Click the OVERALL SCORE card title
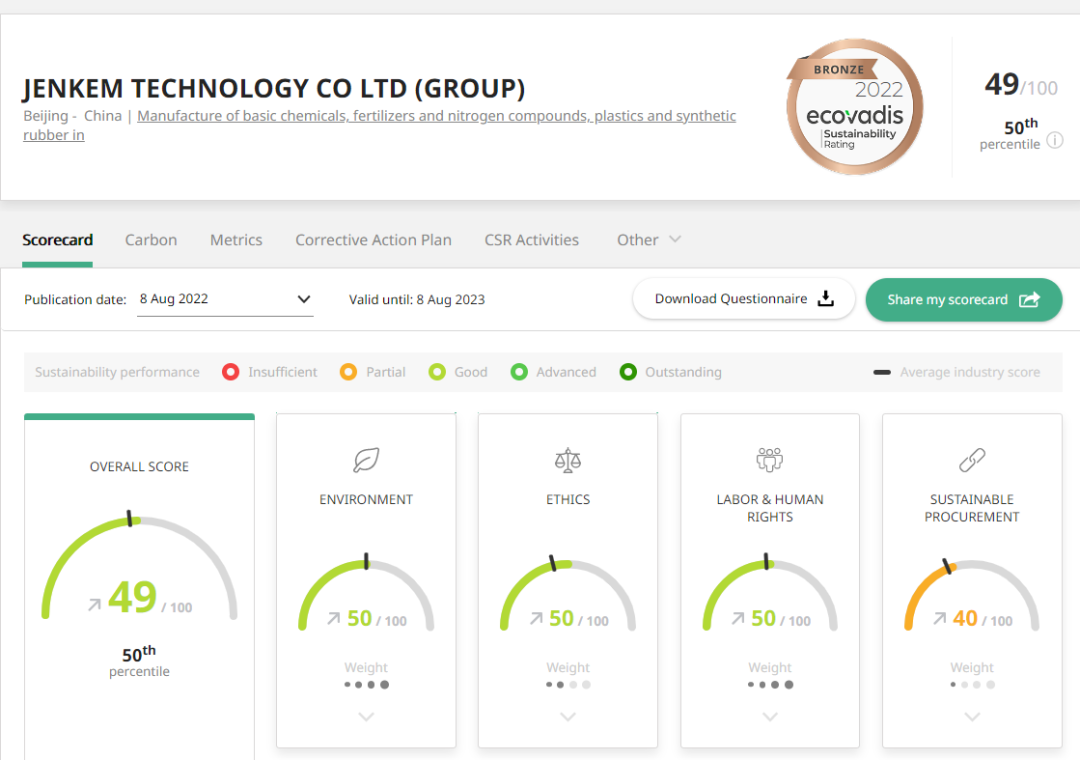 139,466
